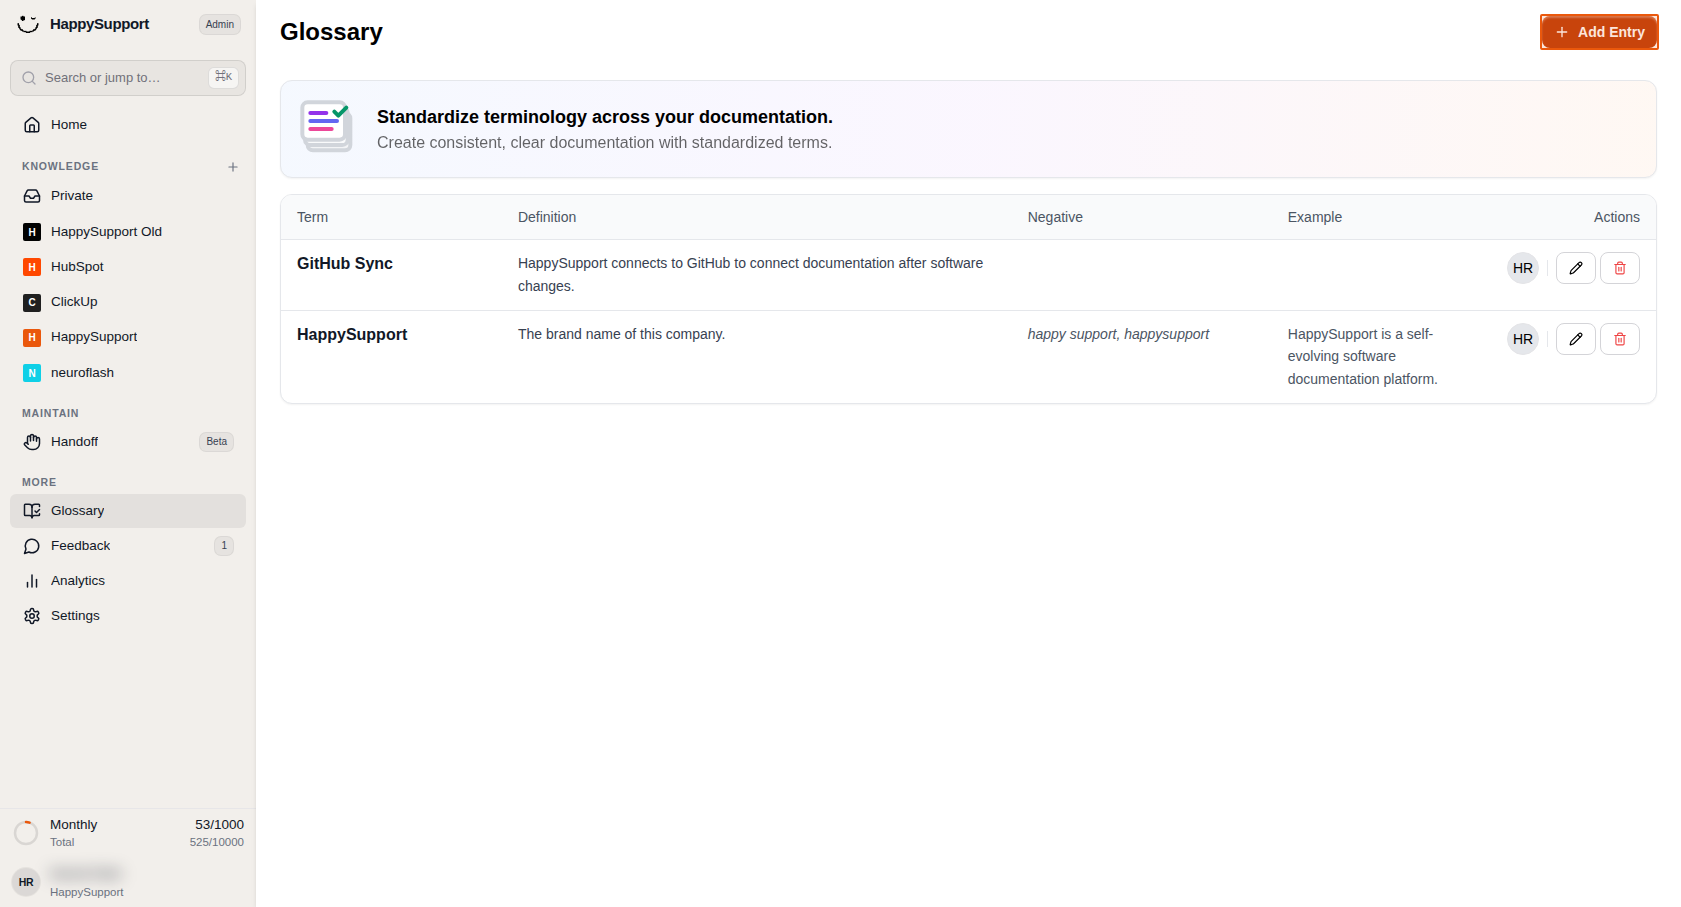Click the negative terms "happy support, happysupport"

tap(1118, 334)
